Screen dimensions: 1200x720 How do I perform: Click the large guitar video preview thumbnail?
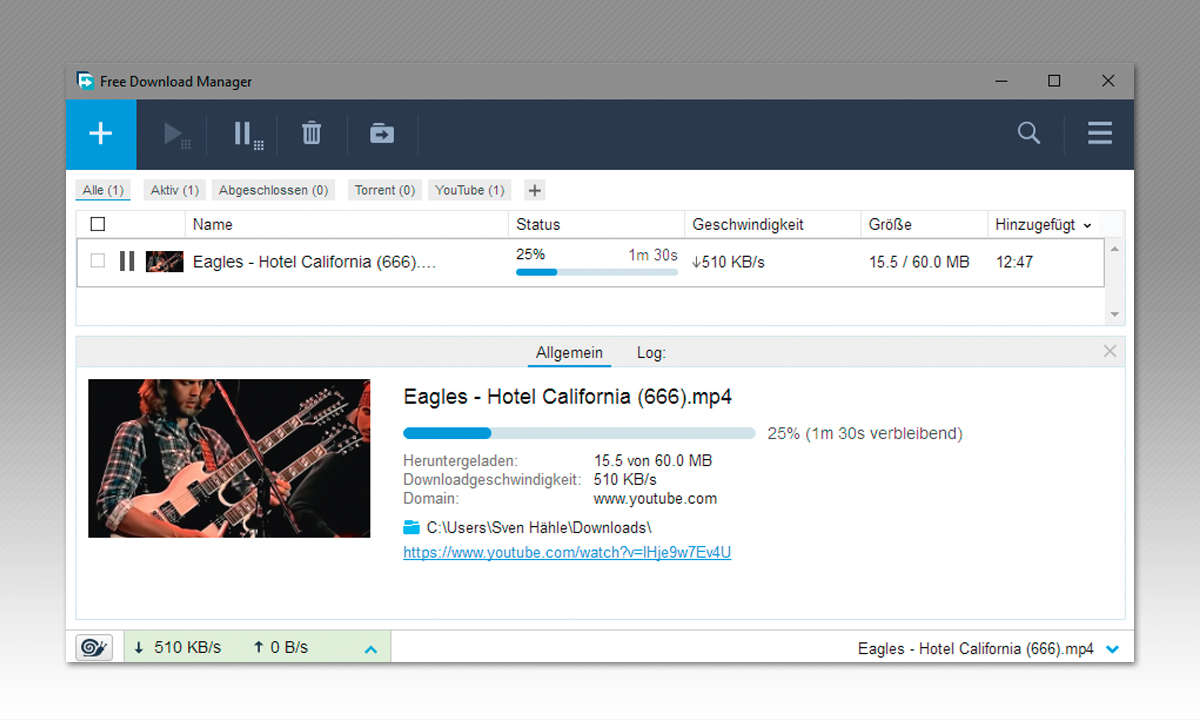[229, 458]
